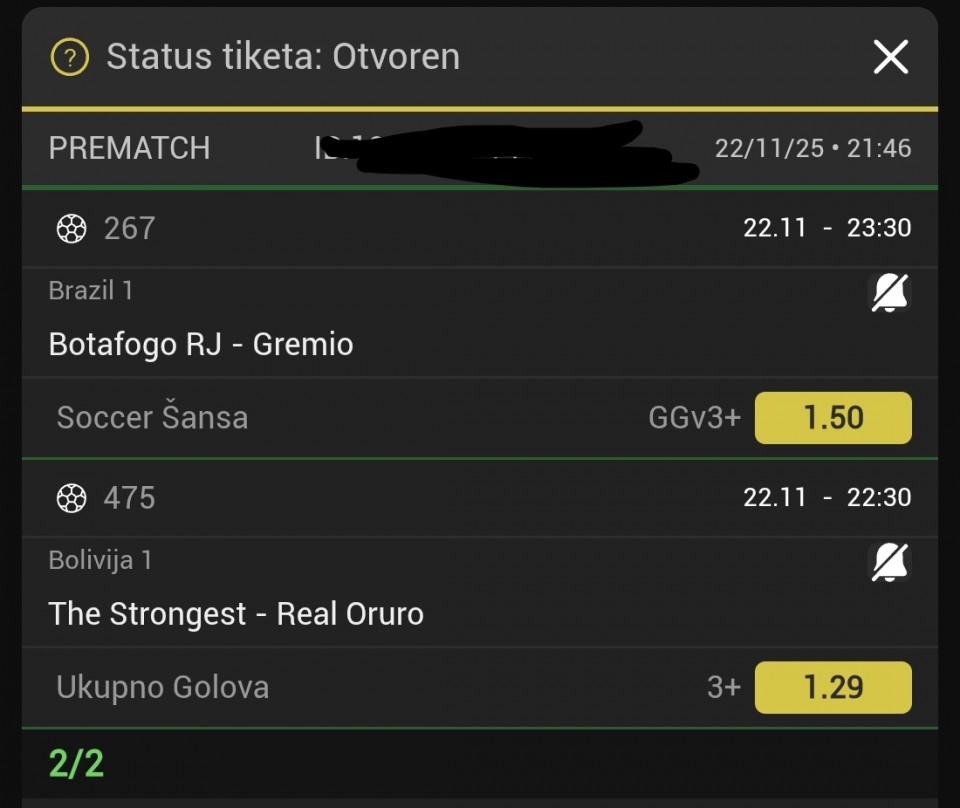Click soccer ball icon beside 267
Screen dimensions: 960x808
pos(71,229)
